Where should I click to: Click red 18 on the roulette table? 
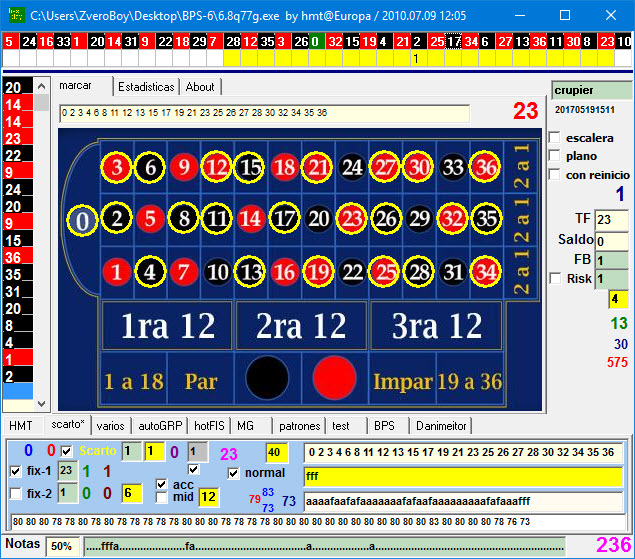click(x=284, y=167)
